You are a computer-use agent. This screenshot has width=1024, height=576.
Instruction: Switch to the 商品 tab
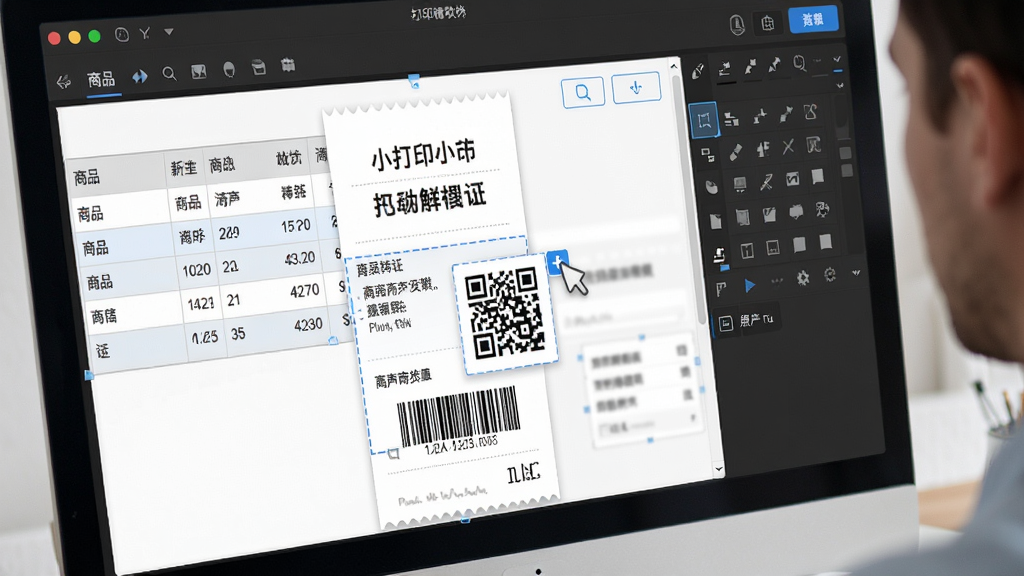pyautogui.click(x=101, y=80)
